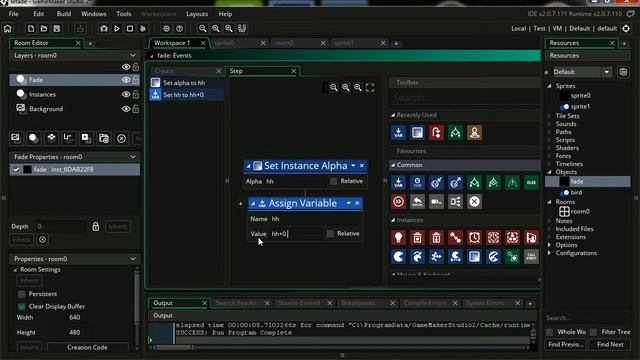Pick the brown stamp icon in Recently Used

pyautogui.click(x=474, y=133)
